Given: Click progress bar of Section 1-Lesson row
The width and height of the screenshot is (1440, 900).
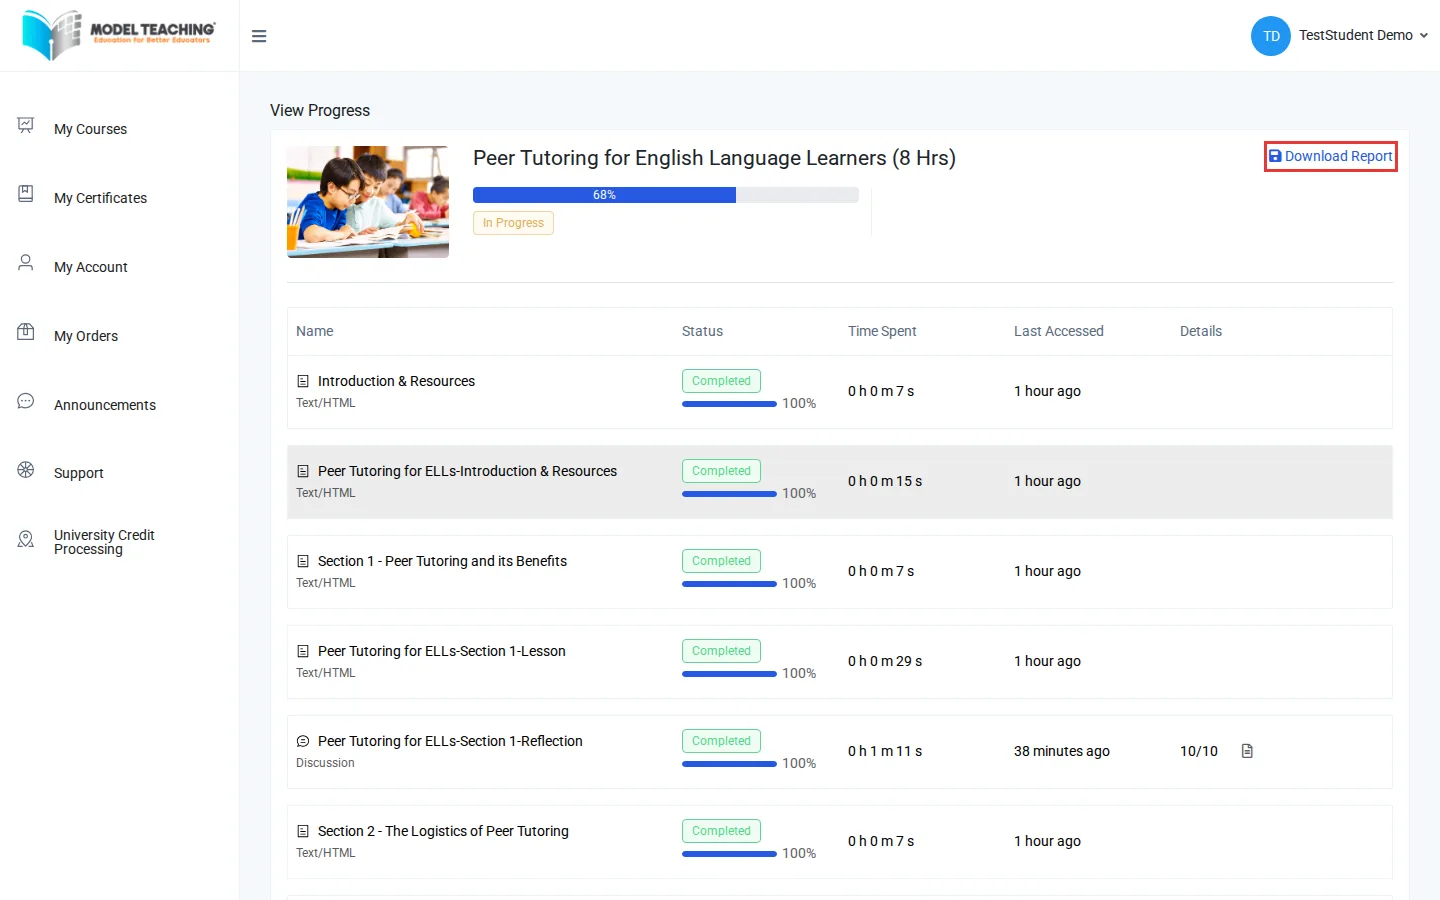Looking at the screenshot, I should pos(729,674).
